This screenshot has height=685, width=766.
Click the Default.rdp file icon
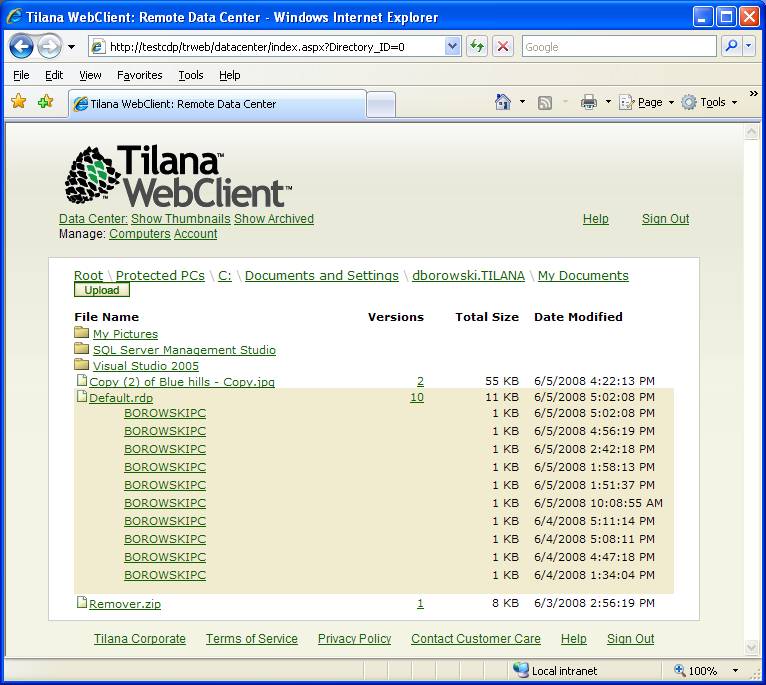82,397
